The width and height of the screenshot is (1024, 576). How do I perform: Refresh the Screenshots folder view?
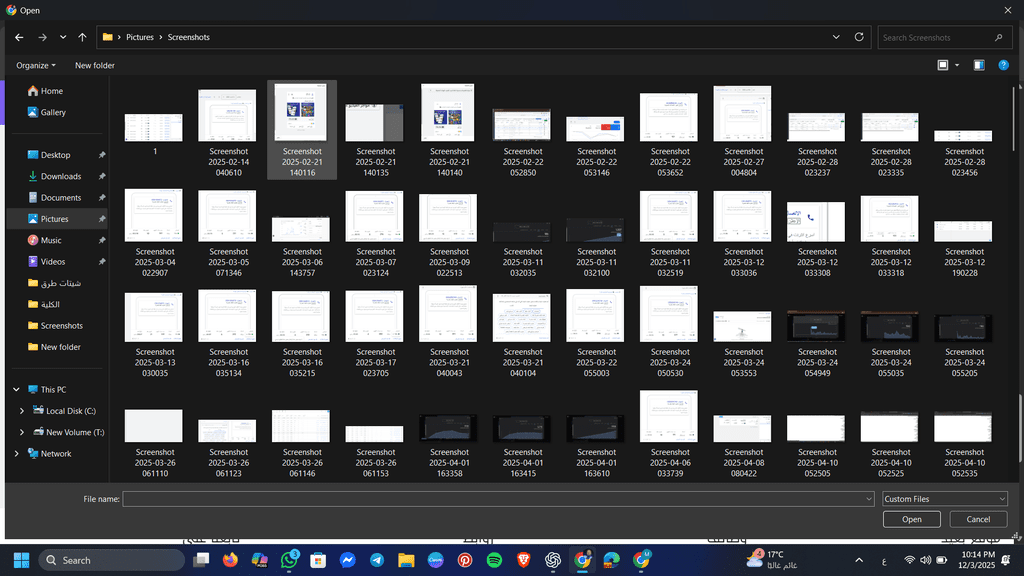click(x=859, y=37)
